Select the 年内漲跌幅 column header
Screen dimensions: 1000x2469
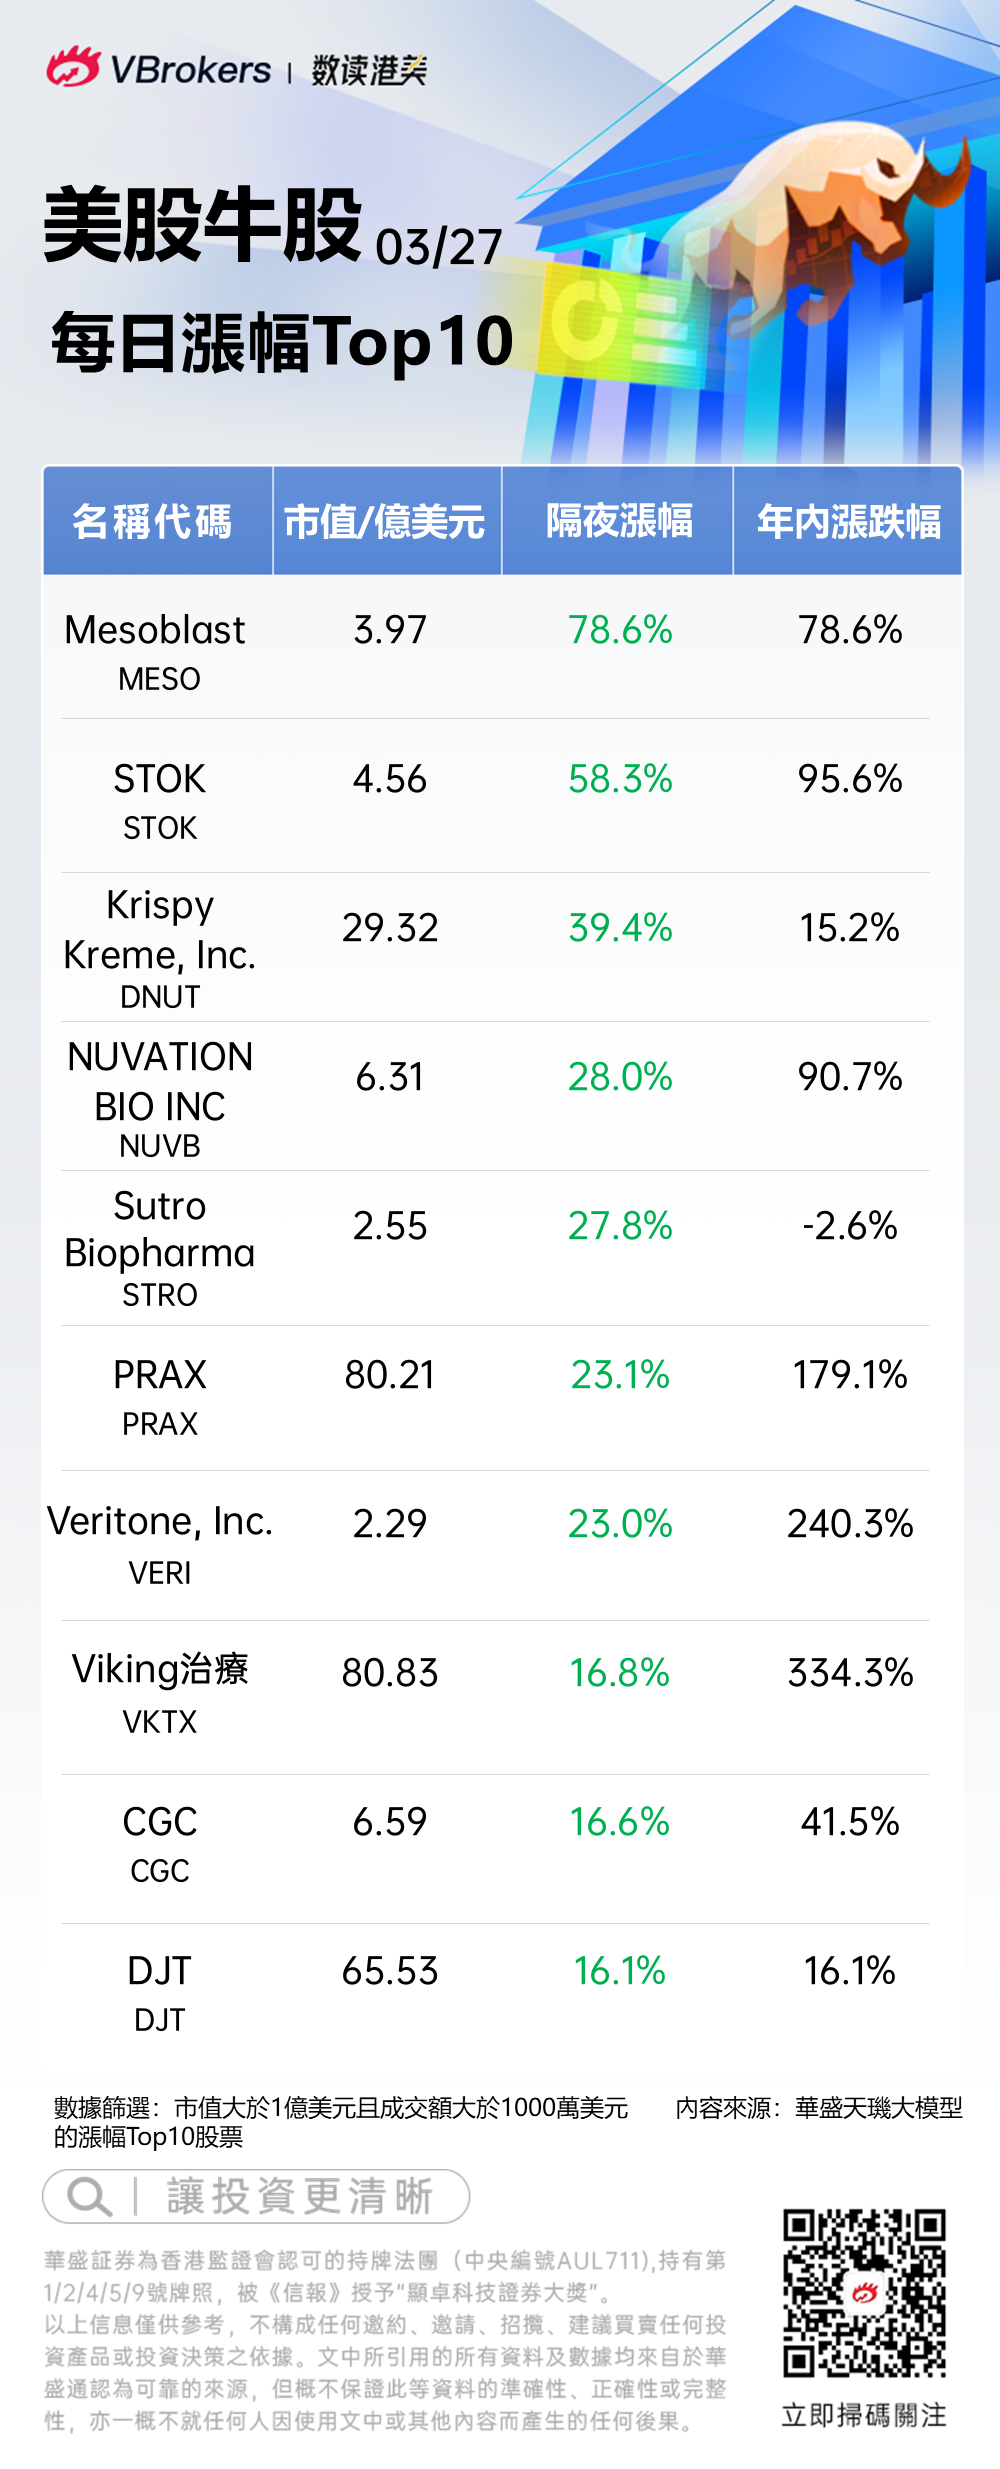pyautogui.click(x=849, y=521)
